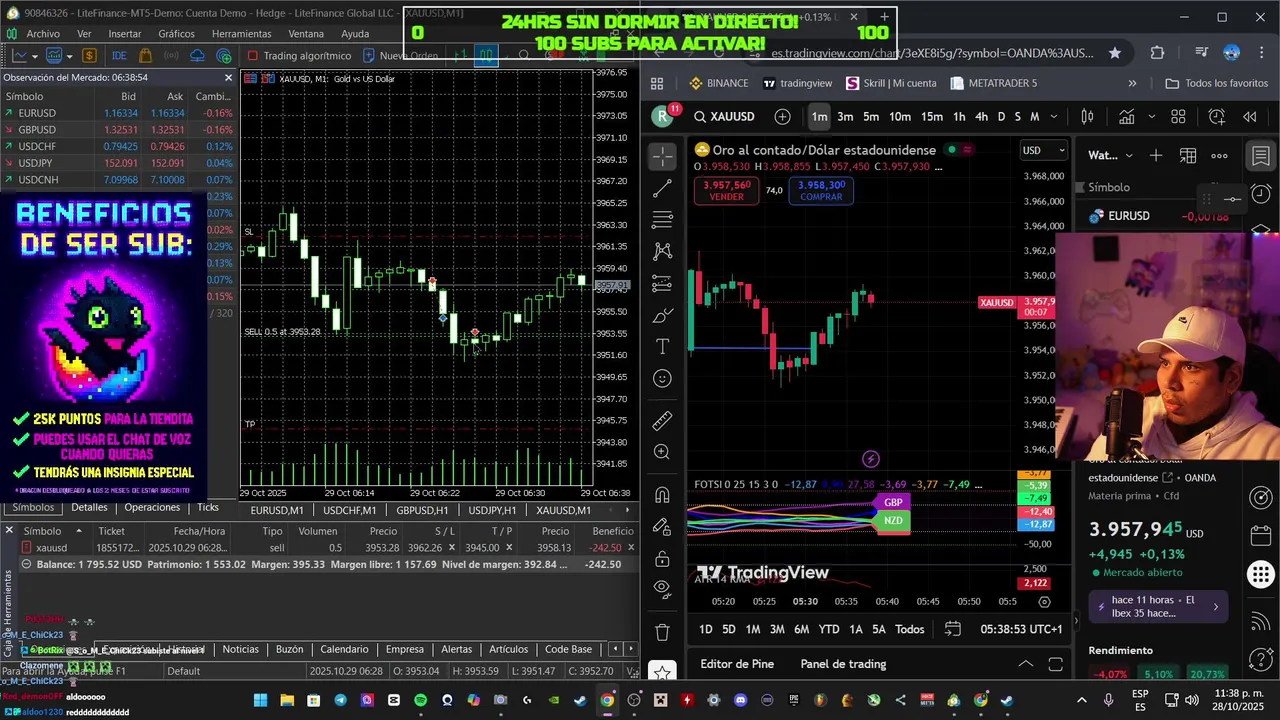Click Nueva Orden in MetaTrader toolbar
Viewport: 1280px width, 720px height.
[x=400, y=56]
